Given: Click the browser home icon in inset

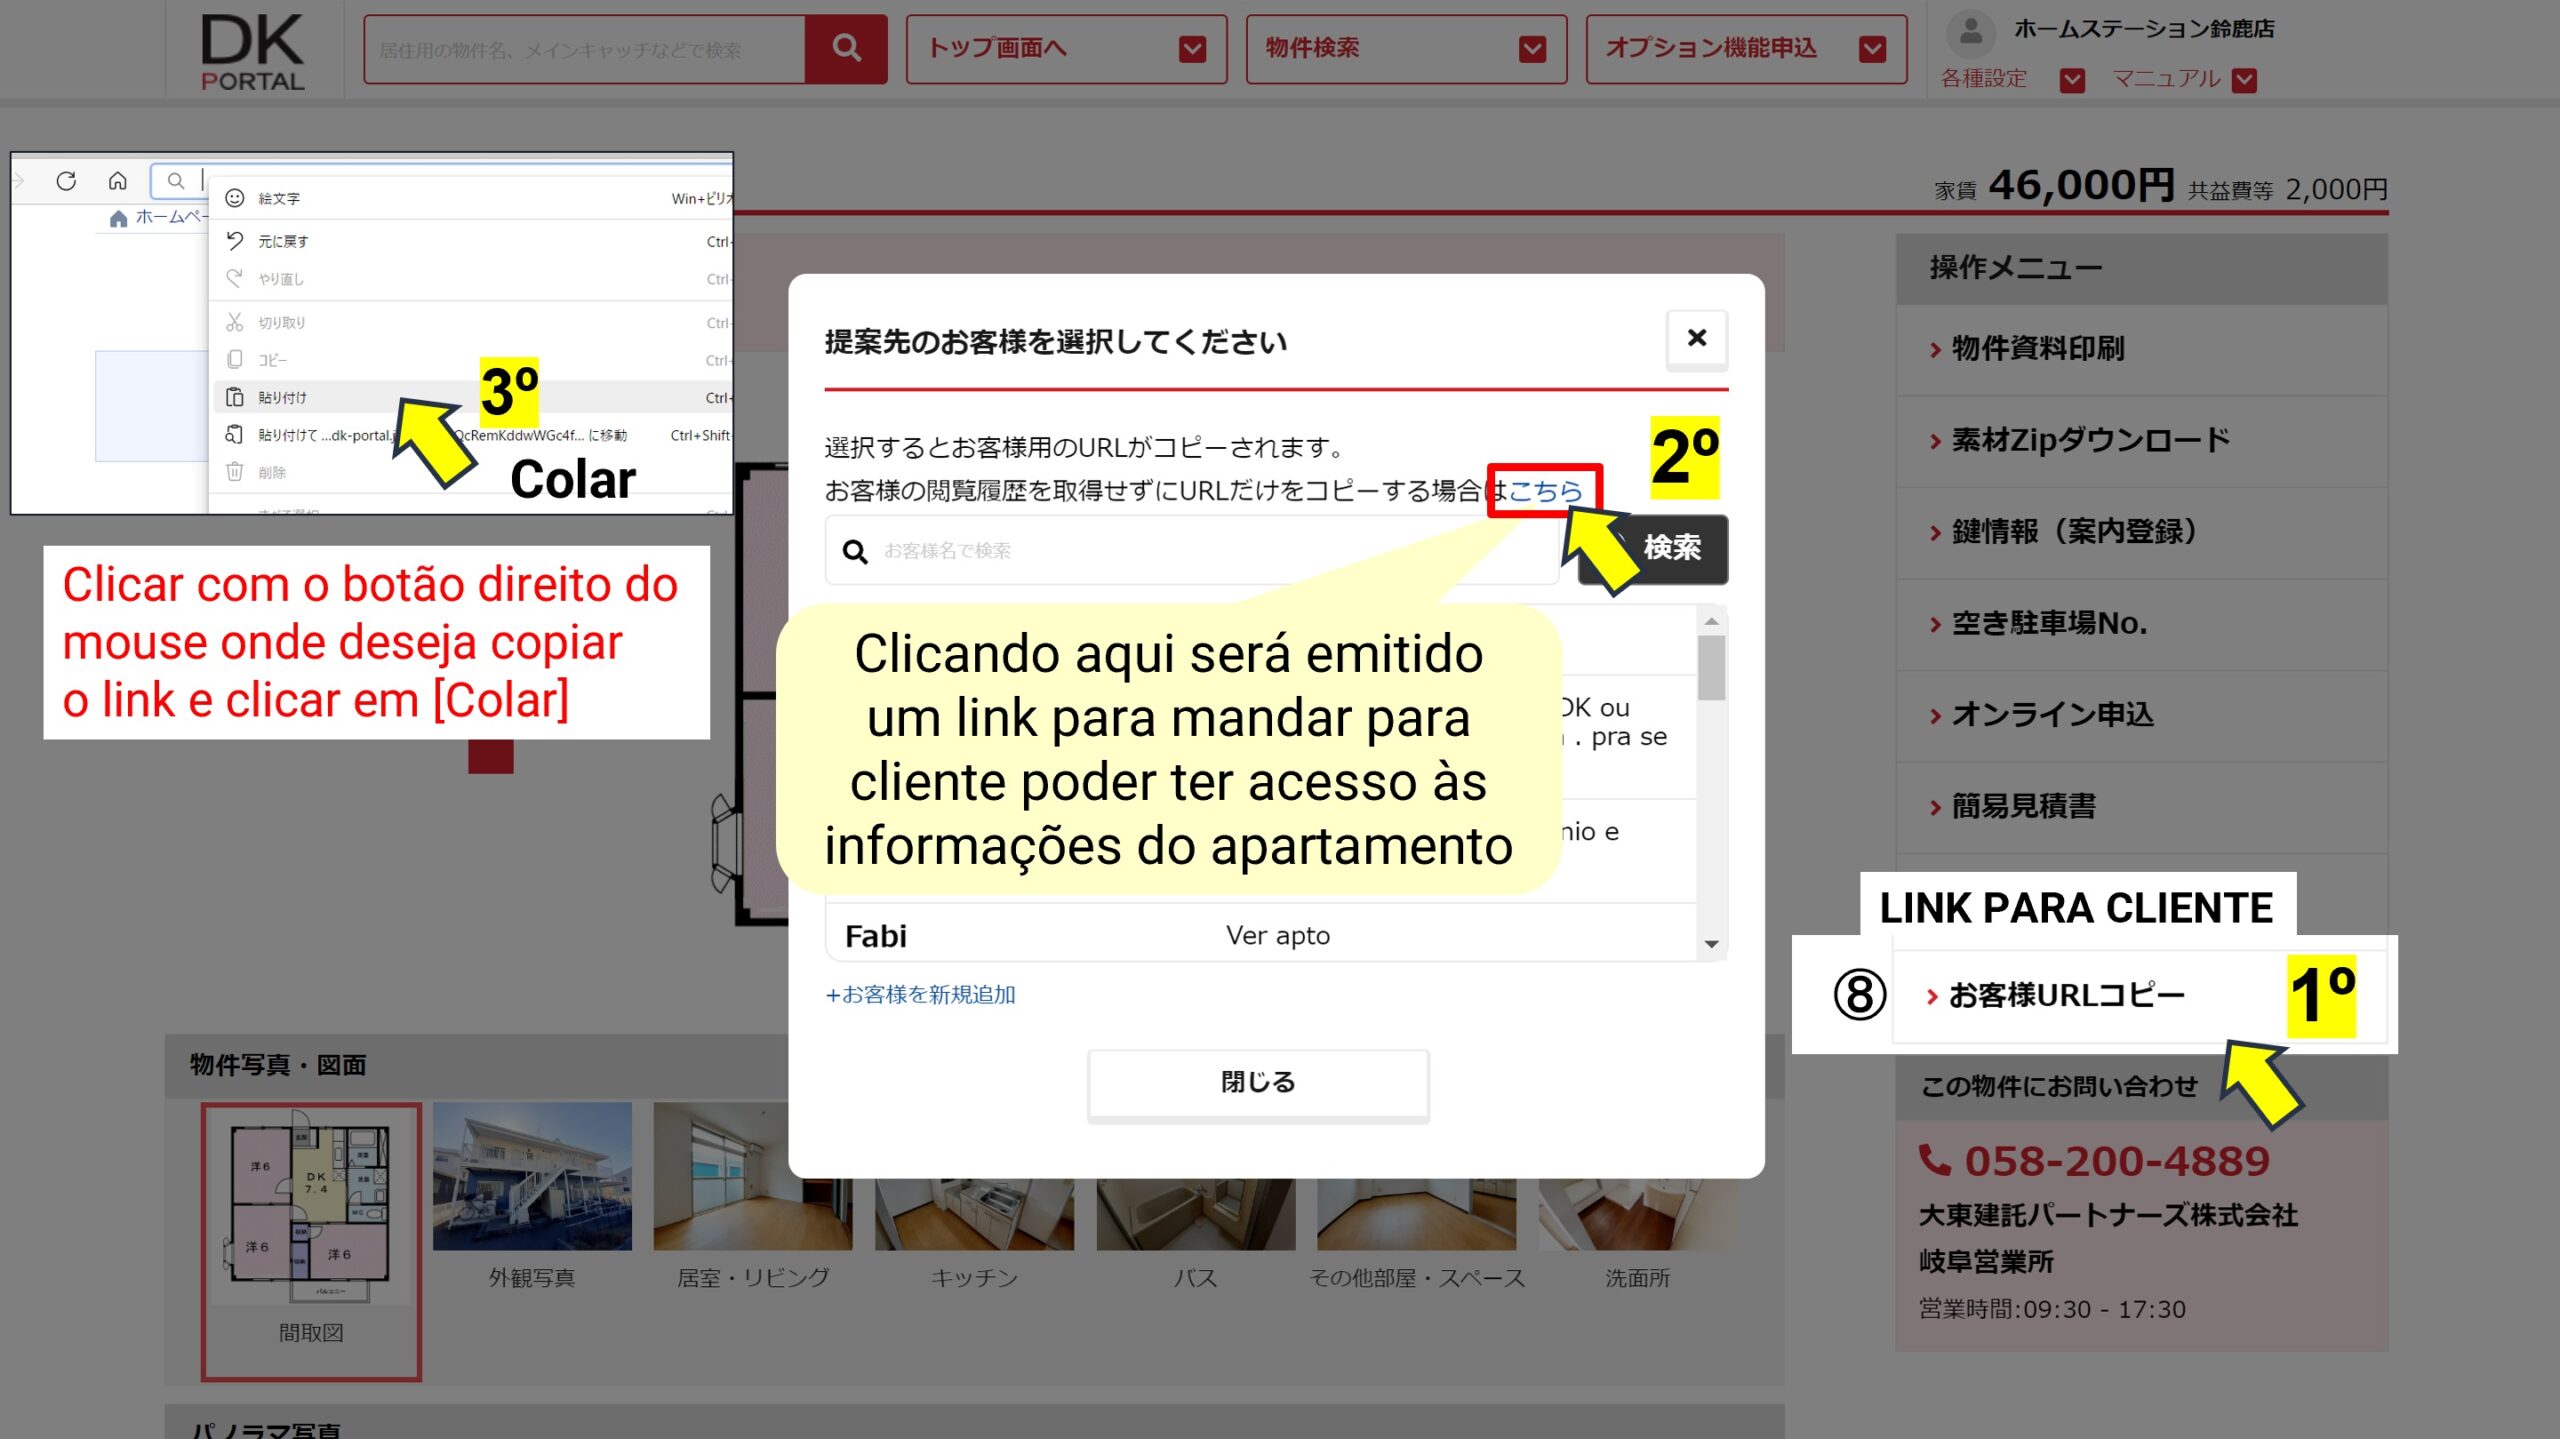Looking at the screenshot, I should [x=118, y=181].
